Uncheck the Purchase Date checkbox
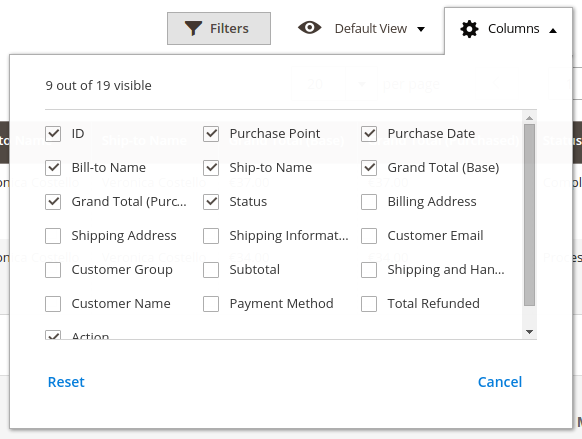The width and height of the screenshot is (582, 439). click(x=369, y=134)
